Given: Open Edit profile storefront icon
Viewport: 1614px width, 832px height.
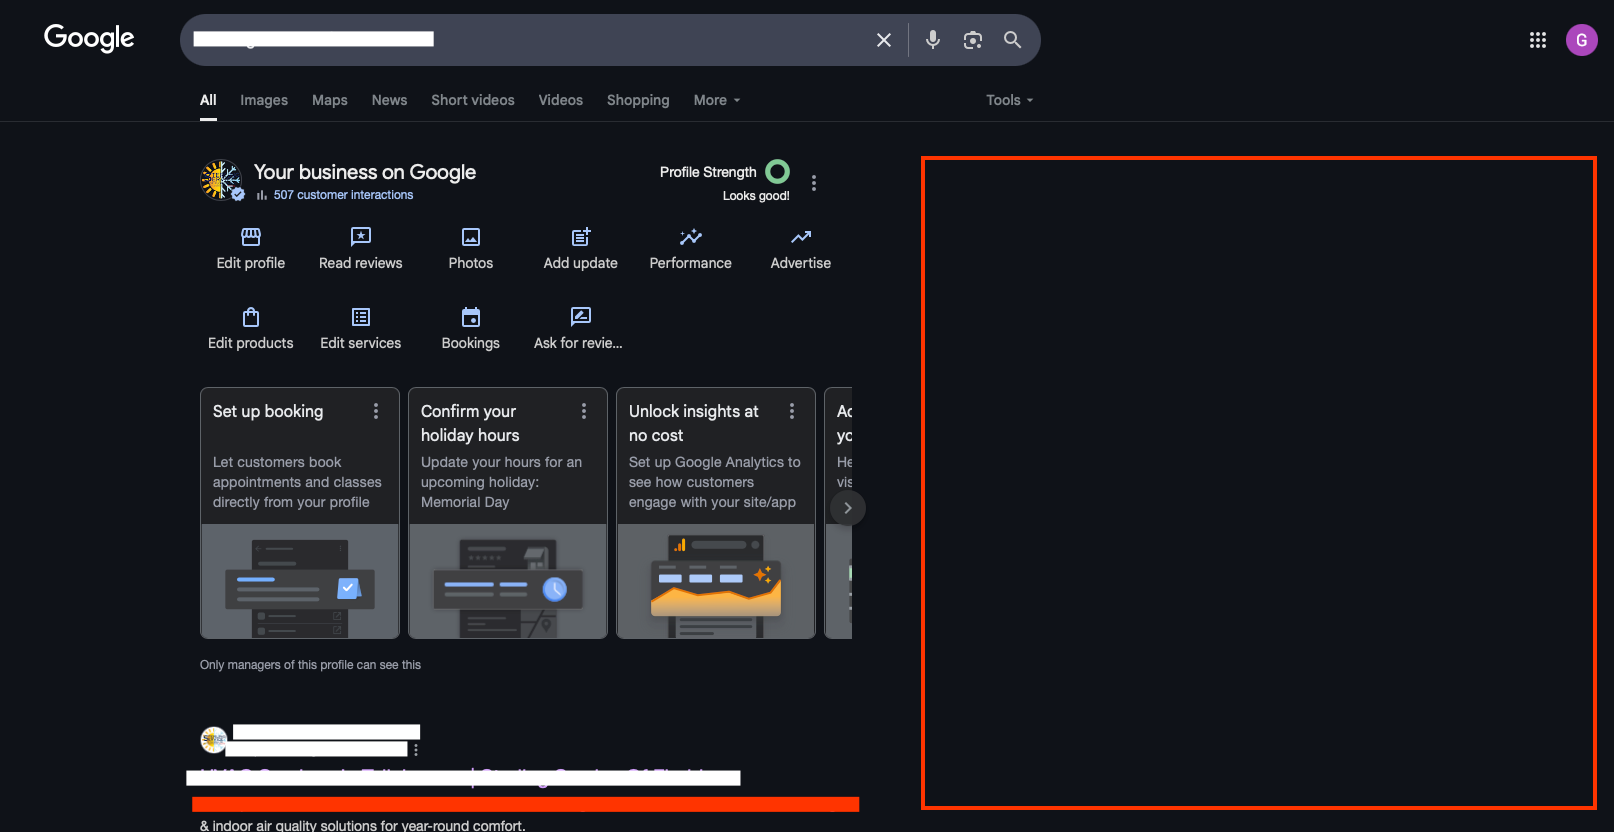Looking at the screenshot, I should coord(251,237).
